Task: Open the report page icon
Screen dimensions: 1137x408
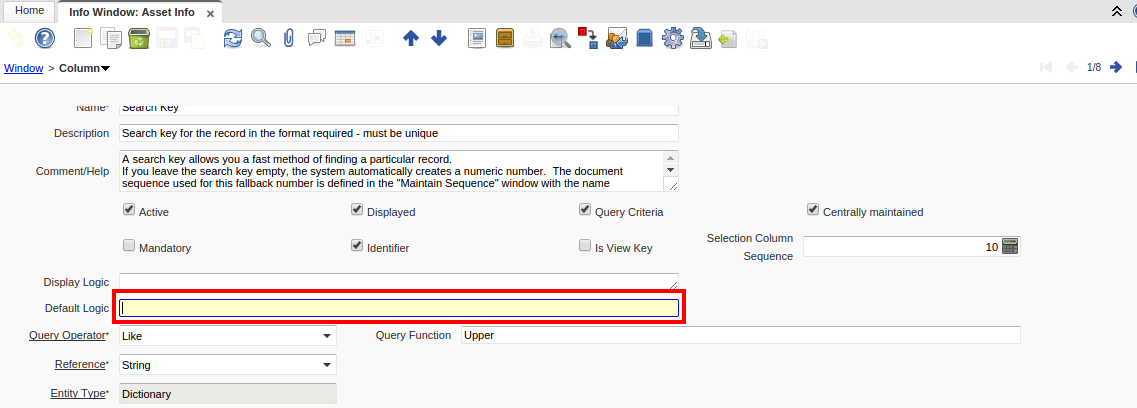Action: pos(476,38)
